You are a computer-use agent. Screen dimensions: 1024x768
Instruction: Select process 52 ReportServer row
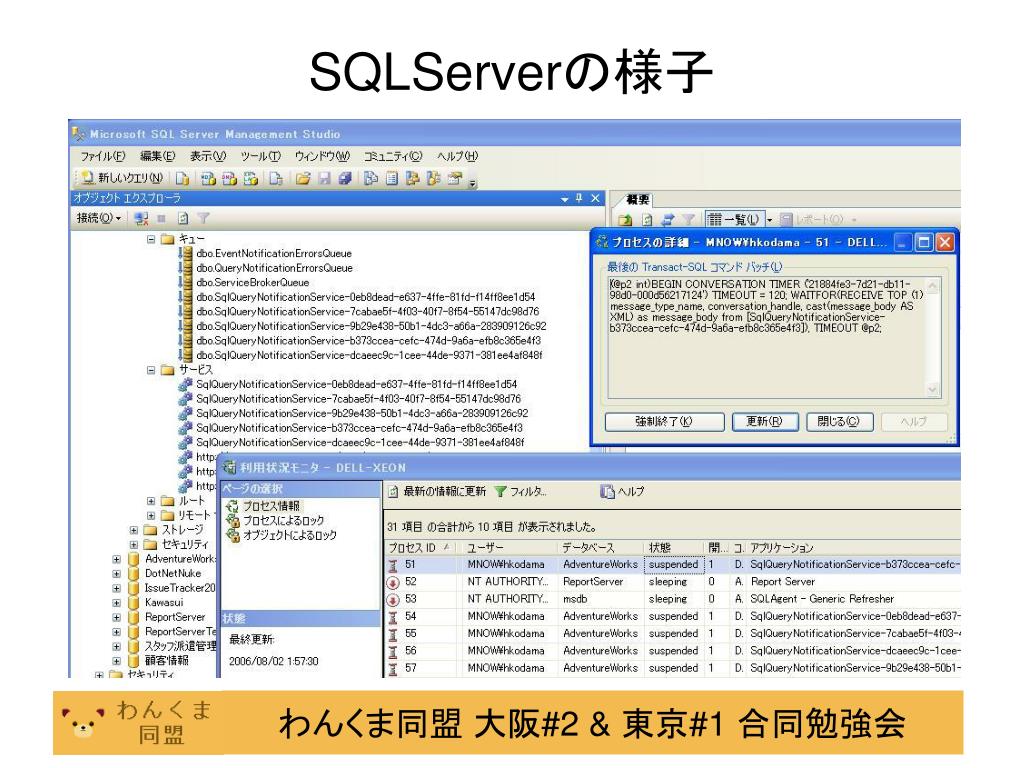(673, 582)
